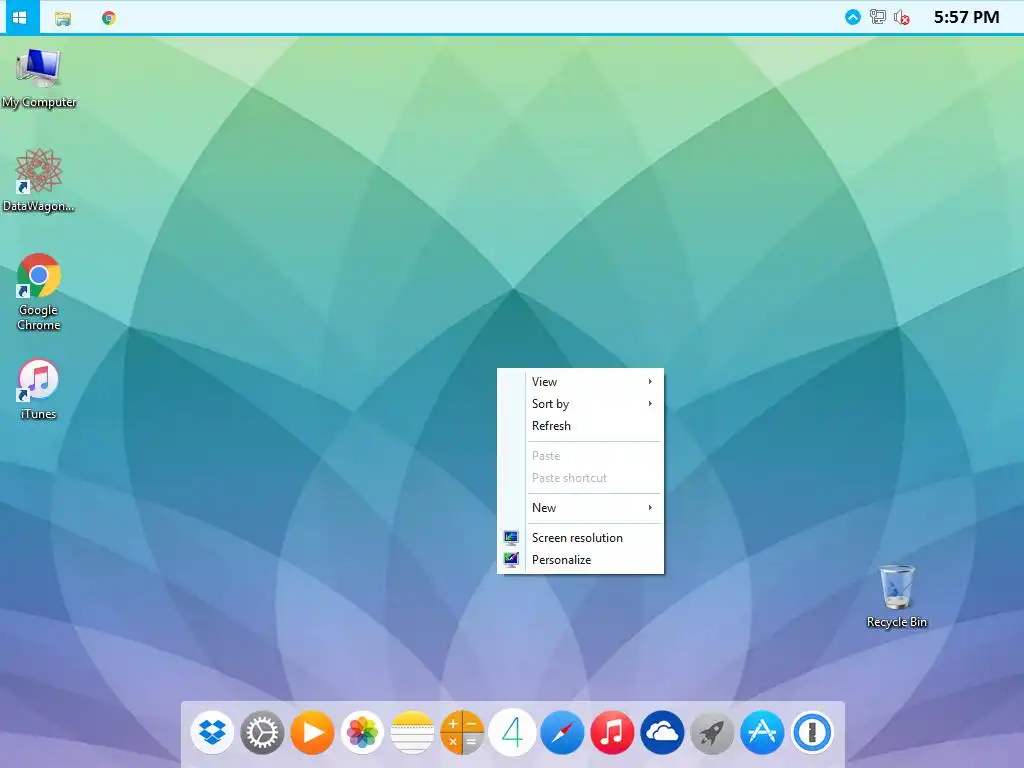Image resolution: width=1024 pixels, height=768 pixels.
Task: Click the muted volume tray icon
Action: pos(902,18)
